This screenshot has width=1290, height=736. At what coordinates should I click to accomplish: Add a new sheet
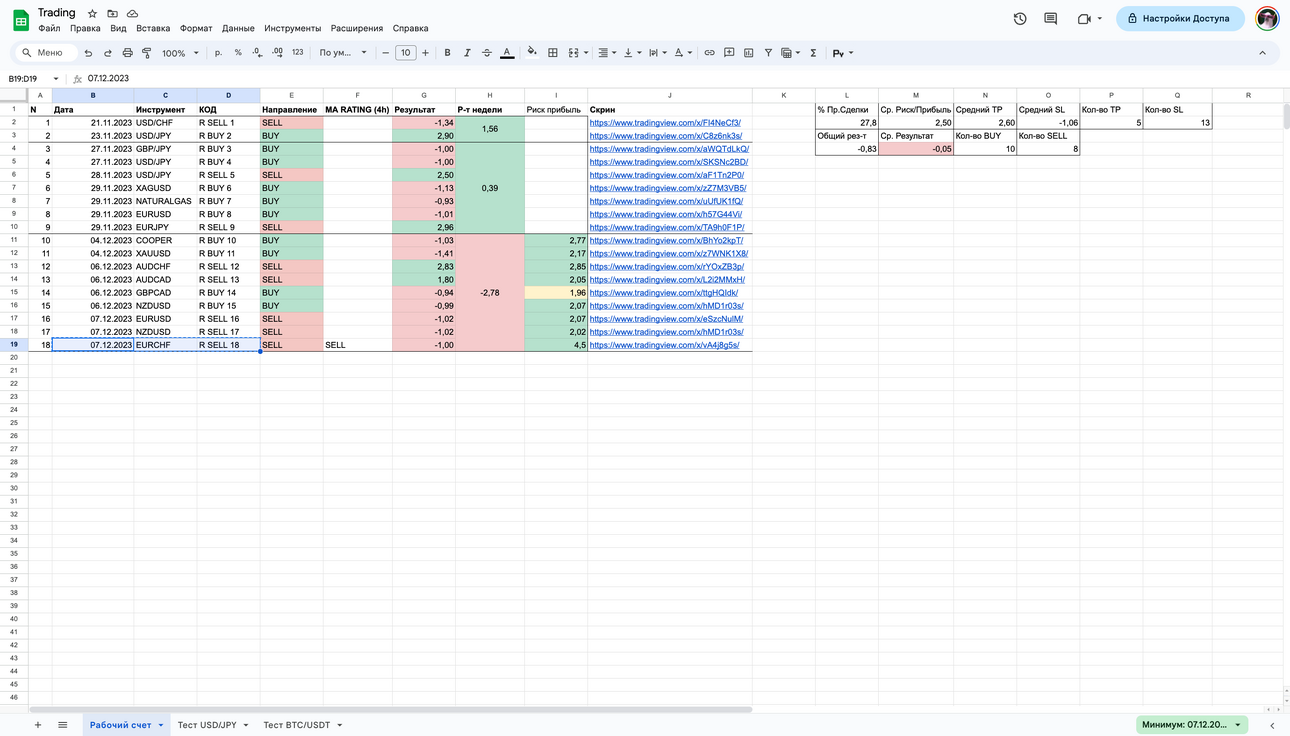[x=38, y=725]
